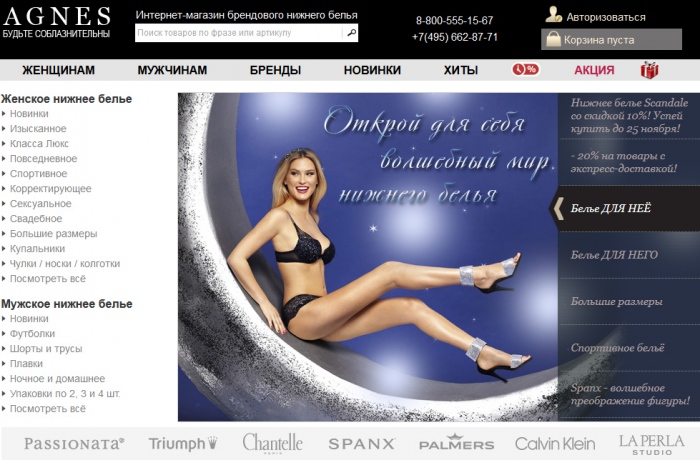The image size is (700, 460).
Task: Click the Мужское нижнее белье heading
Action: point(67,304)
